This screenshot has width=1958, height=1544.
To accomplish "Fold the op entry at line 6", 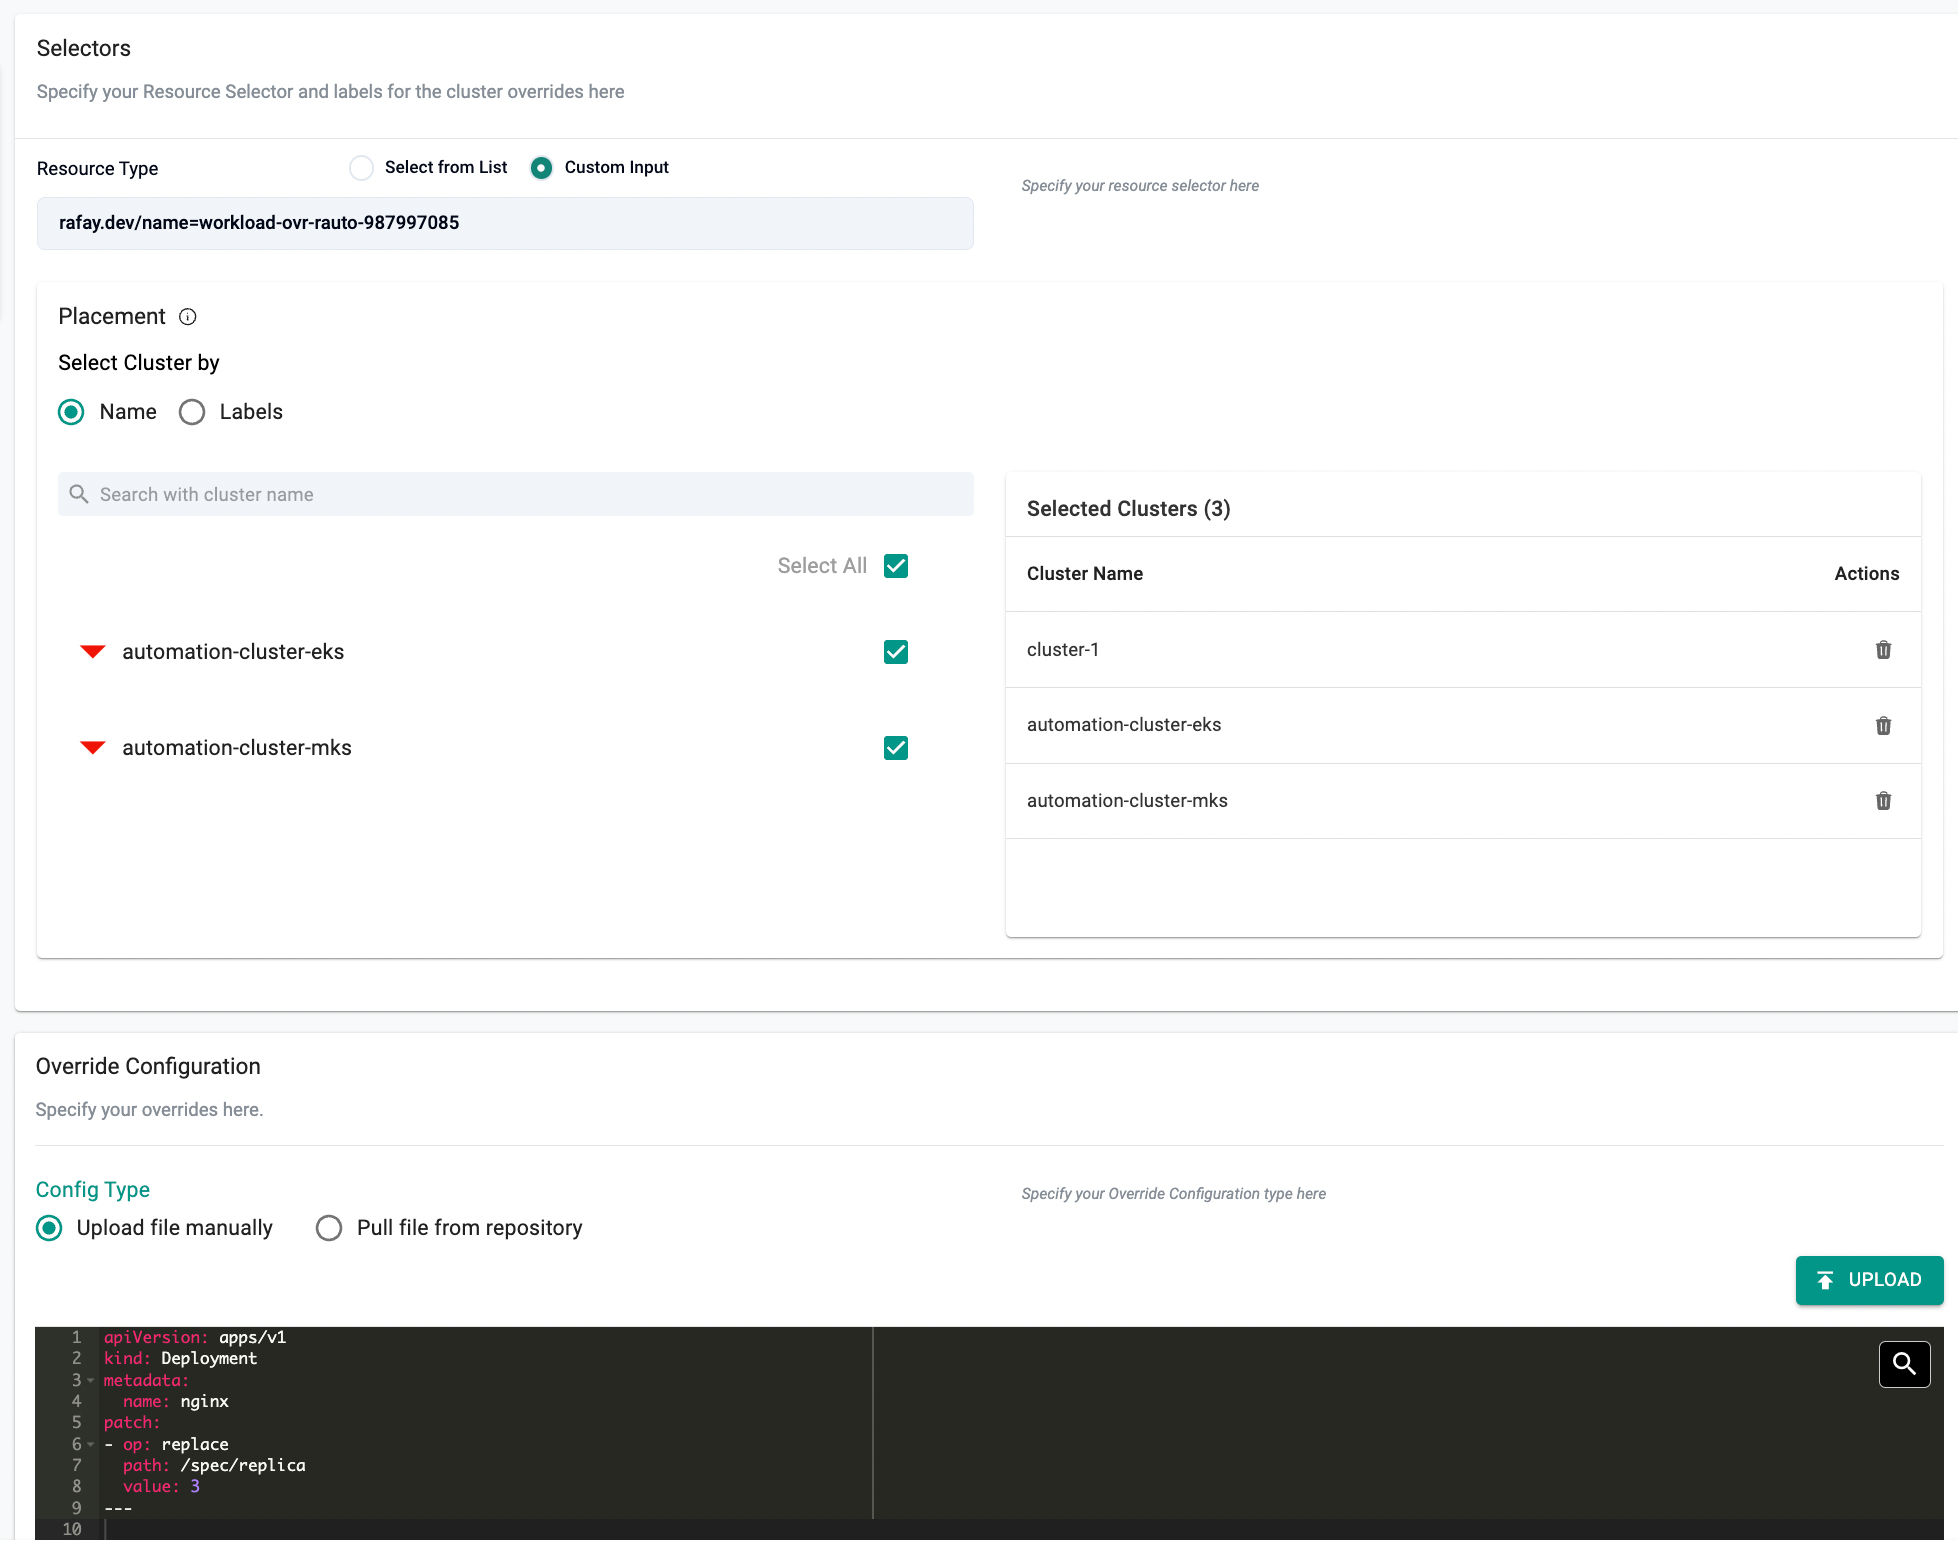I will pos(91,1444).
